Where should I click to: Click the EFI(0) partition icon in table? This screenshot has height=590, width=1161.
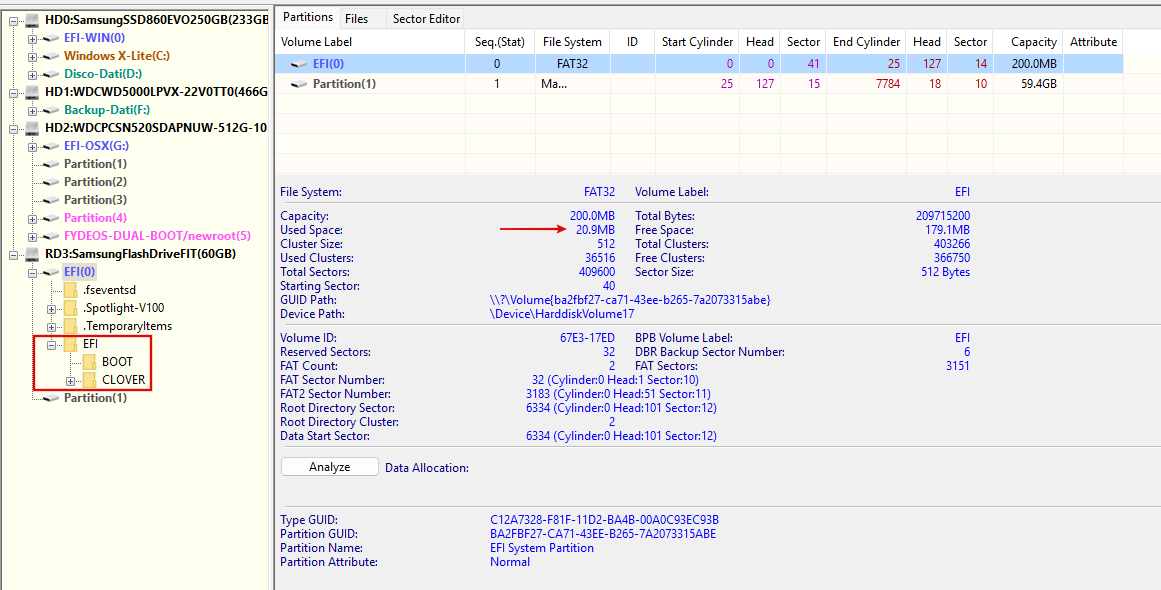(x=299, y=64)
